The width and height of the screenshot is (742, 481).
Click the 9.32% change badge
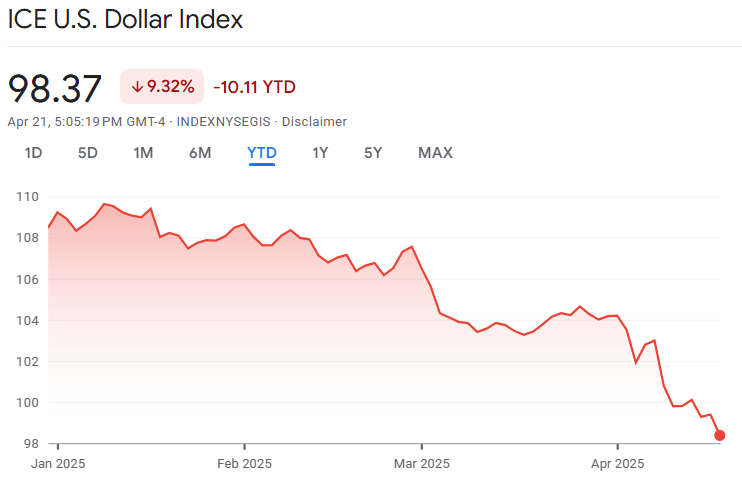pyautogui.click(x=162, y=87)
